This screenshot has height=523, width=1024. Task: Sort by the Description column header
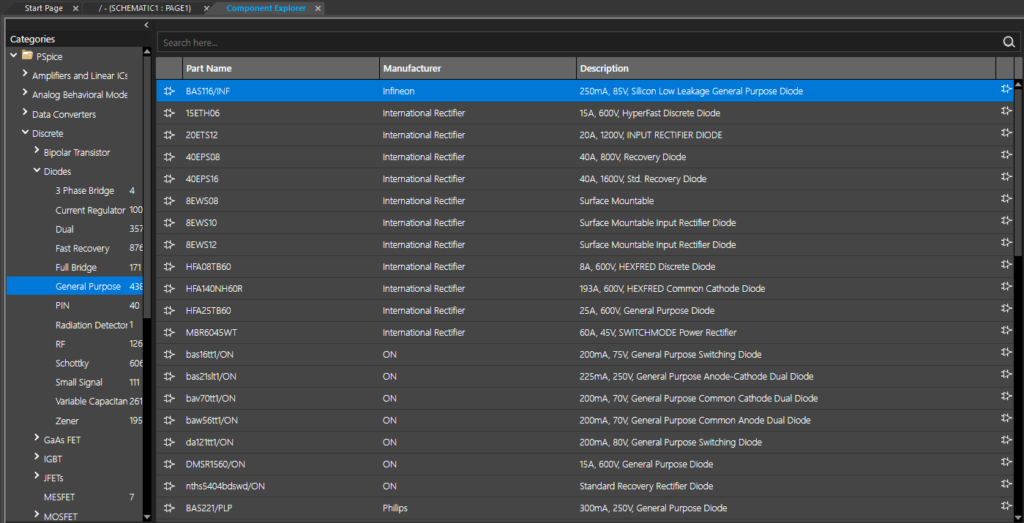pos(786,68)
